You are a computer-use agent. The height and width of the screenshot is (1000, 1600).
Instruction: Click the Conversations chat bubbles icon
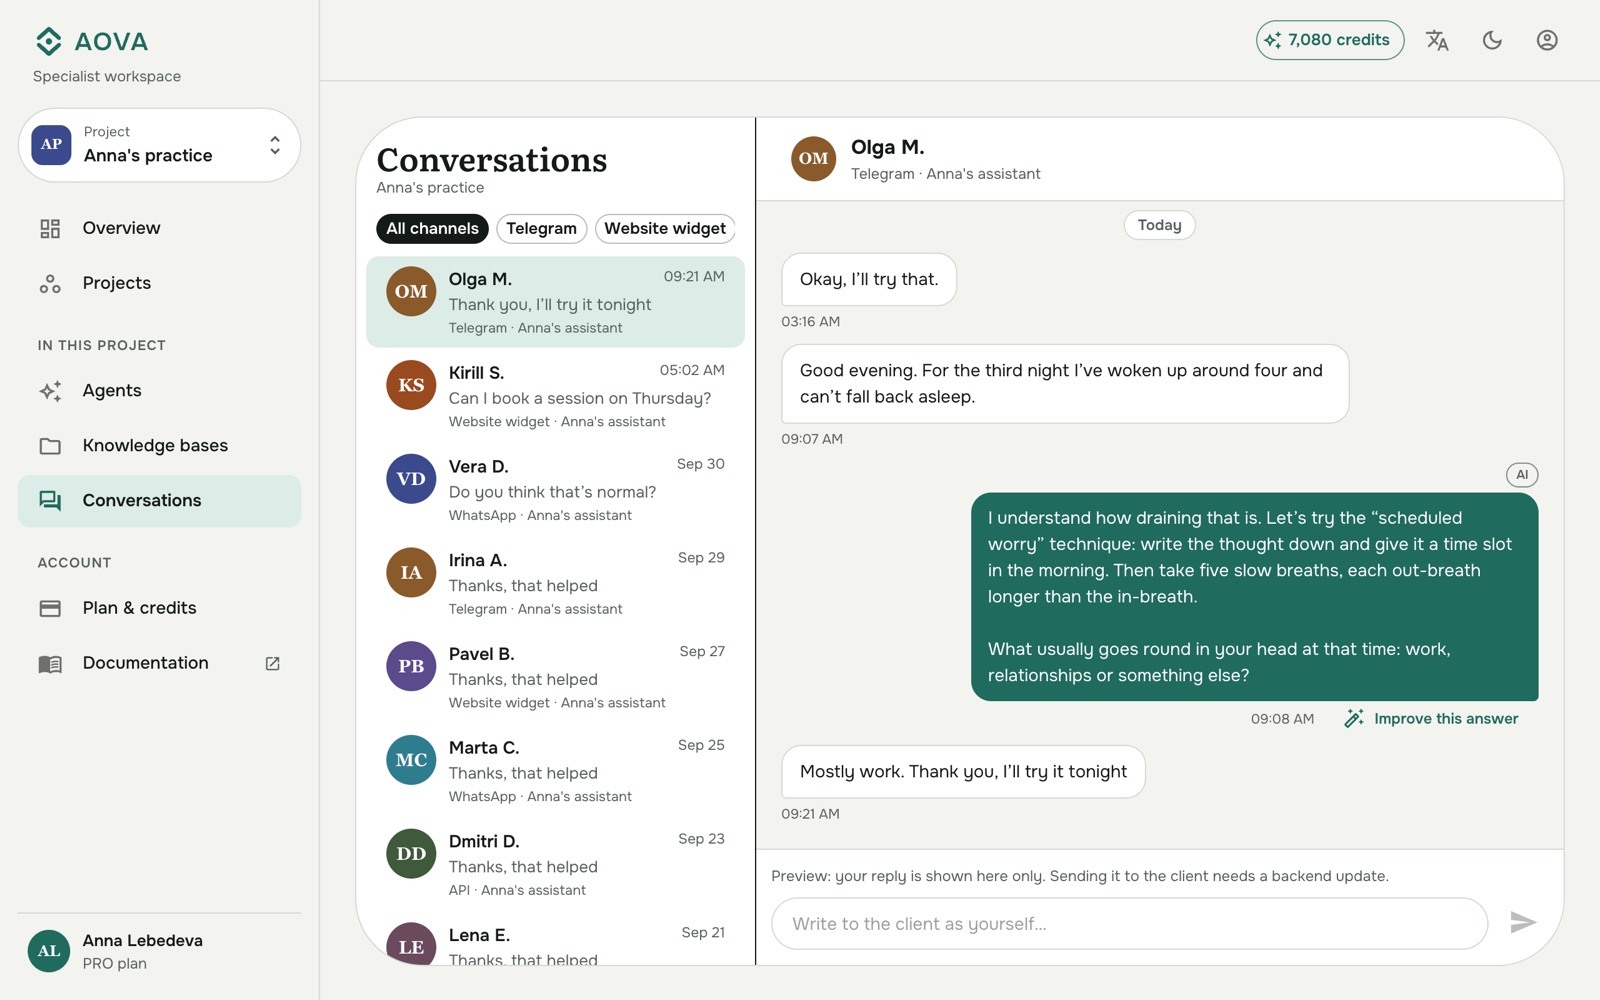pos(50,501)
